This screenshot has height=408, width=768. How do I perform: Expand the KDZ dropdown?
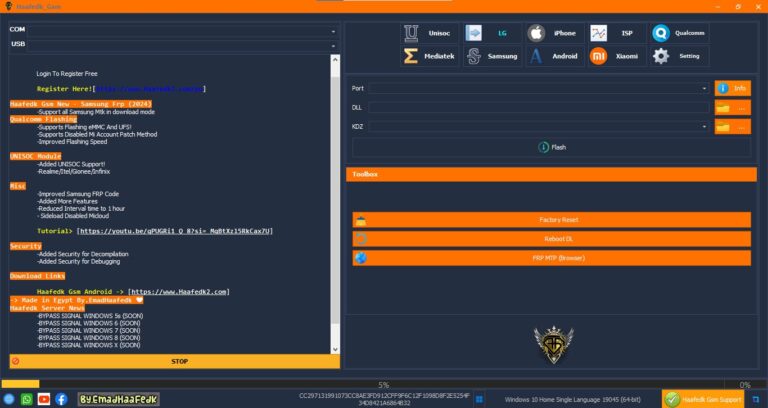(704, 127)
